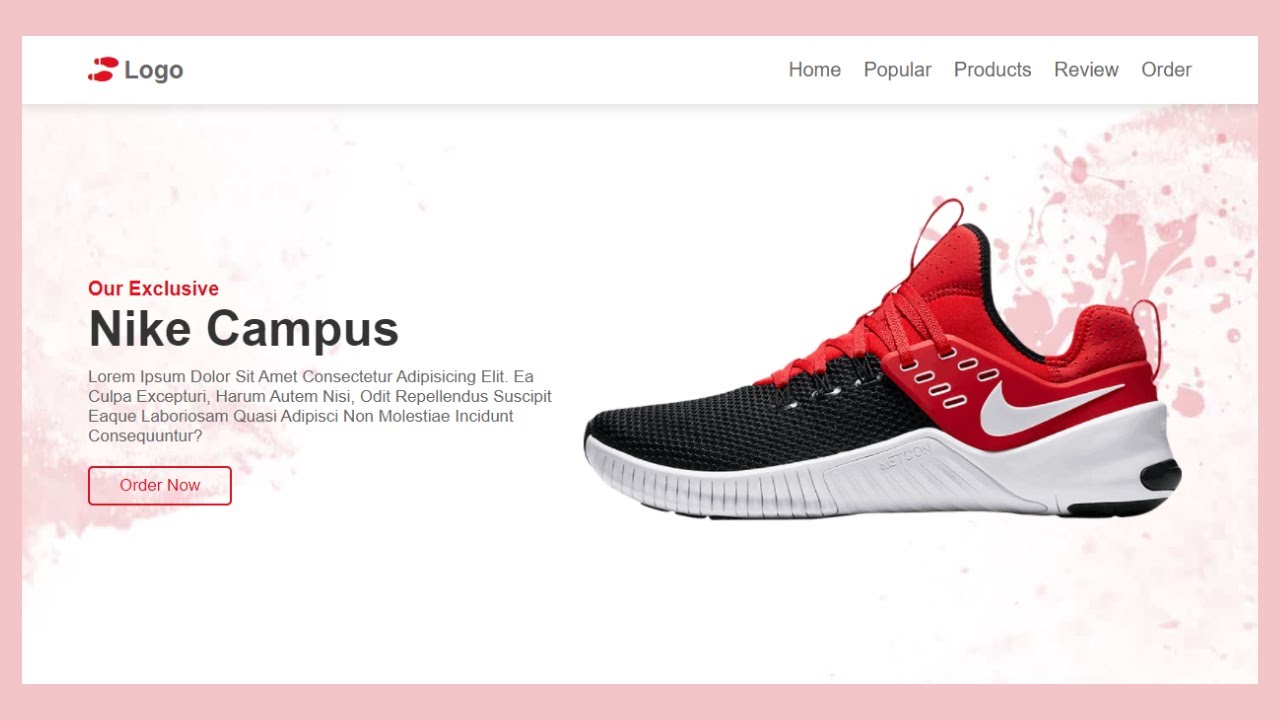Open the Review nav link
Screen dimensions: 1280x720
[1086, 70]
